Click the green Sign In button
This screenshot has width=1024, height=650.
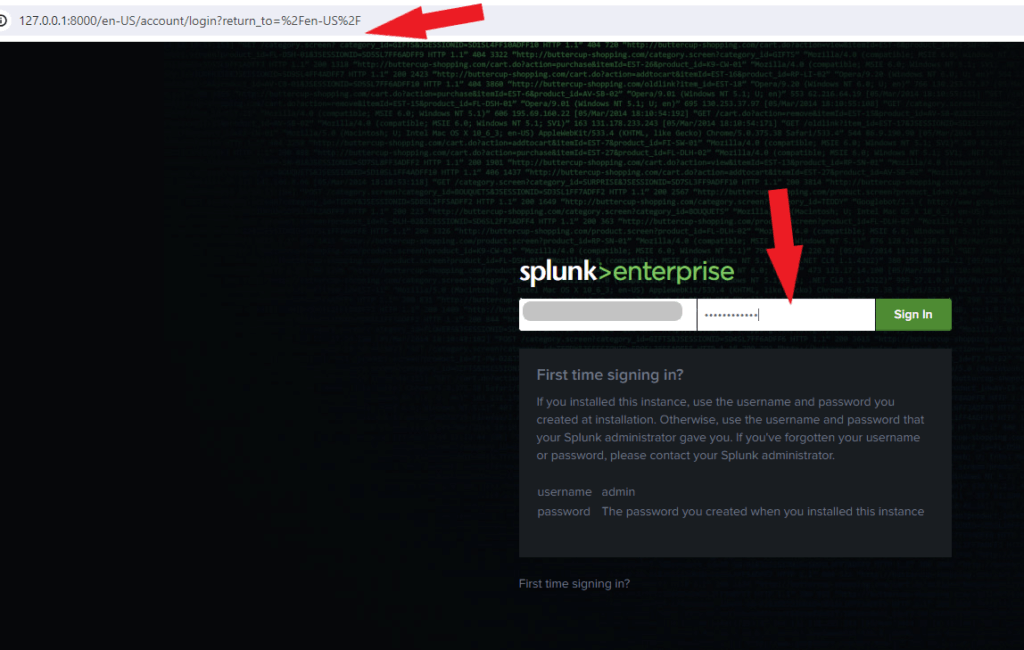[913, 314]
